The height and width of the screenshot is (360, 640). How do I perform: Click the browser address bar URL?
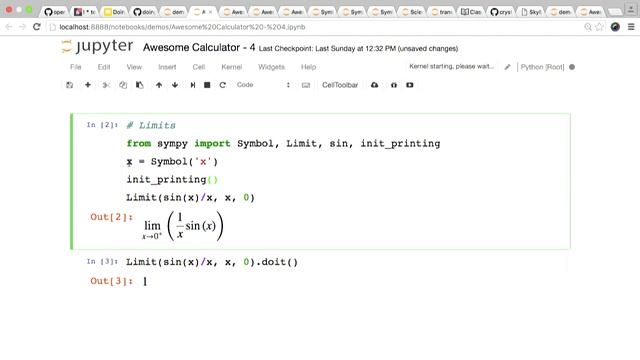[182, 27]
